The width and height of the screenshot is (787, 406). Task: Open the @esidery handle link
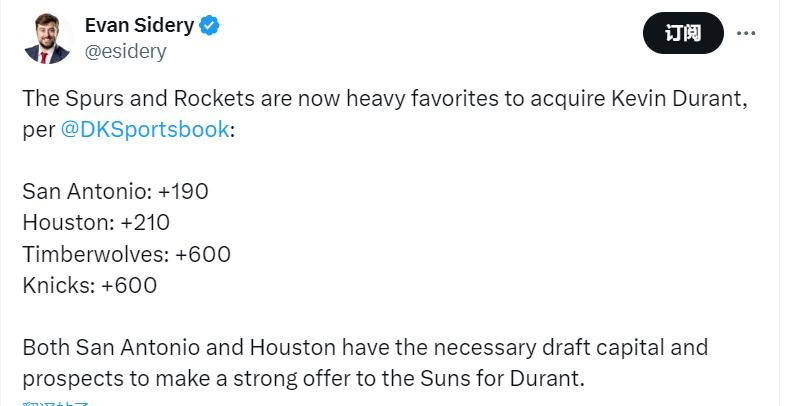click(125, 52)
